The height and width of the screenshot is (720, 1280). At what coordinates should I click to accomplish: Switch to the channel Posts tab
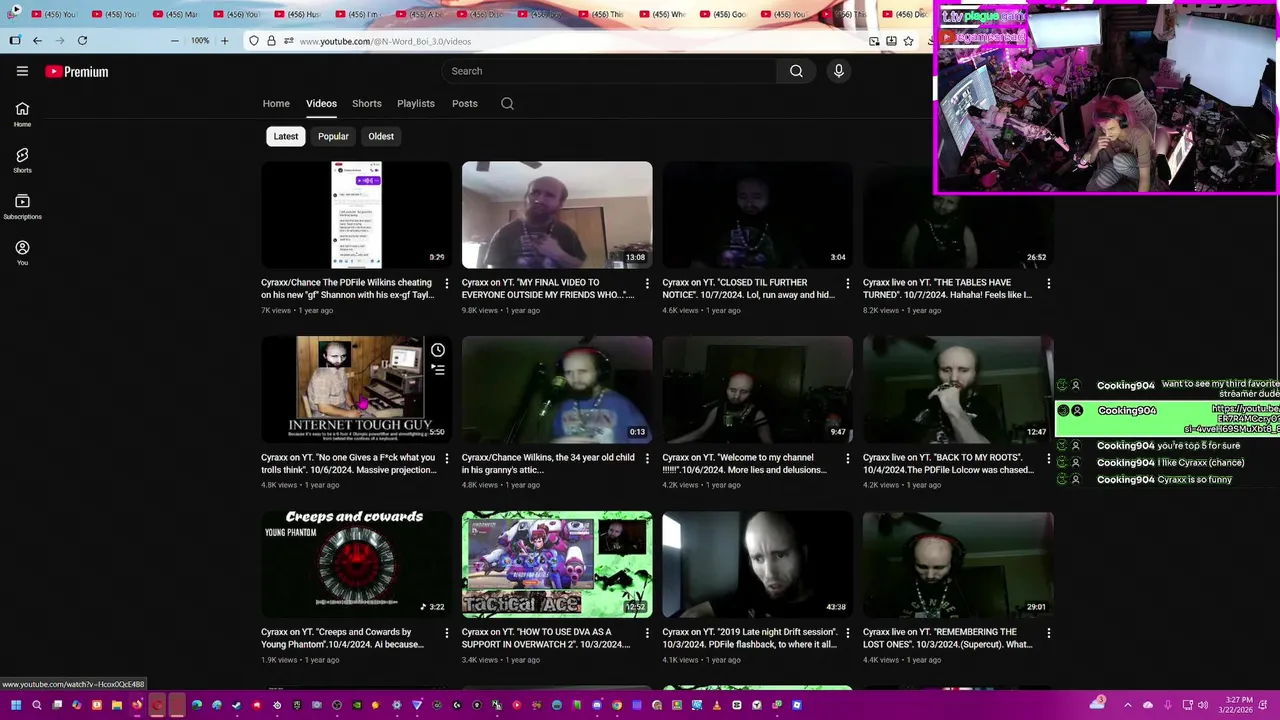click(x=465, y=103)
